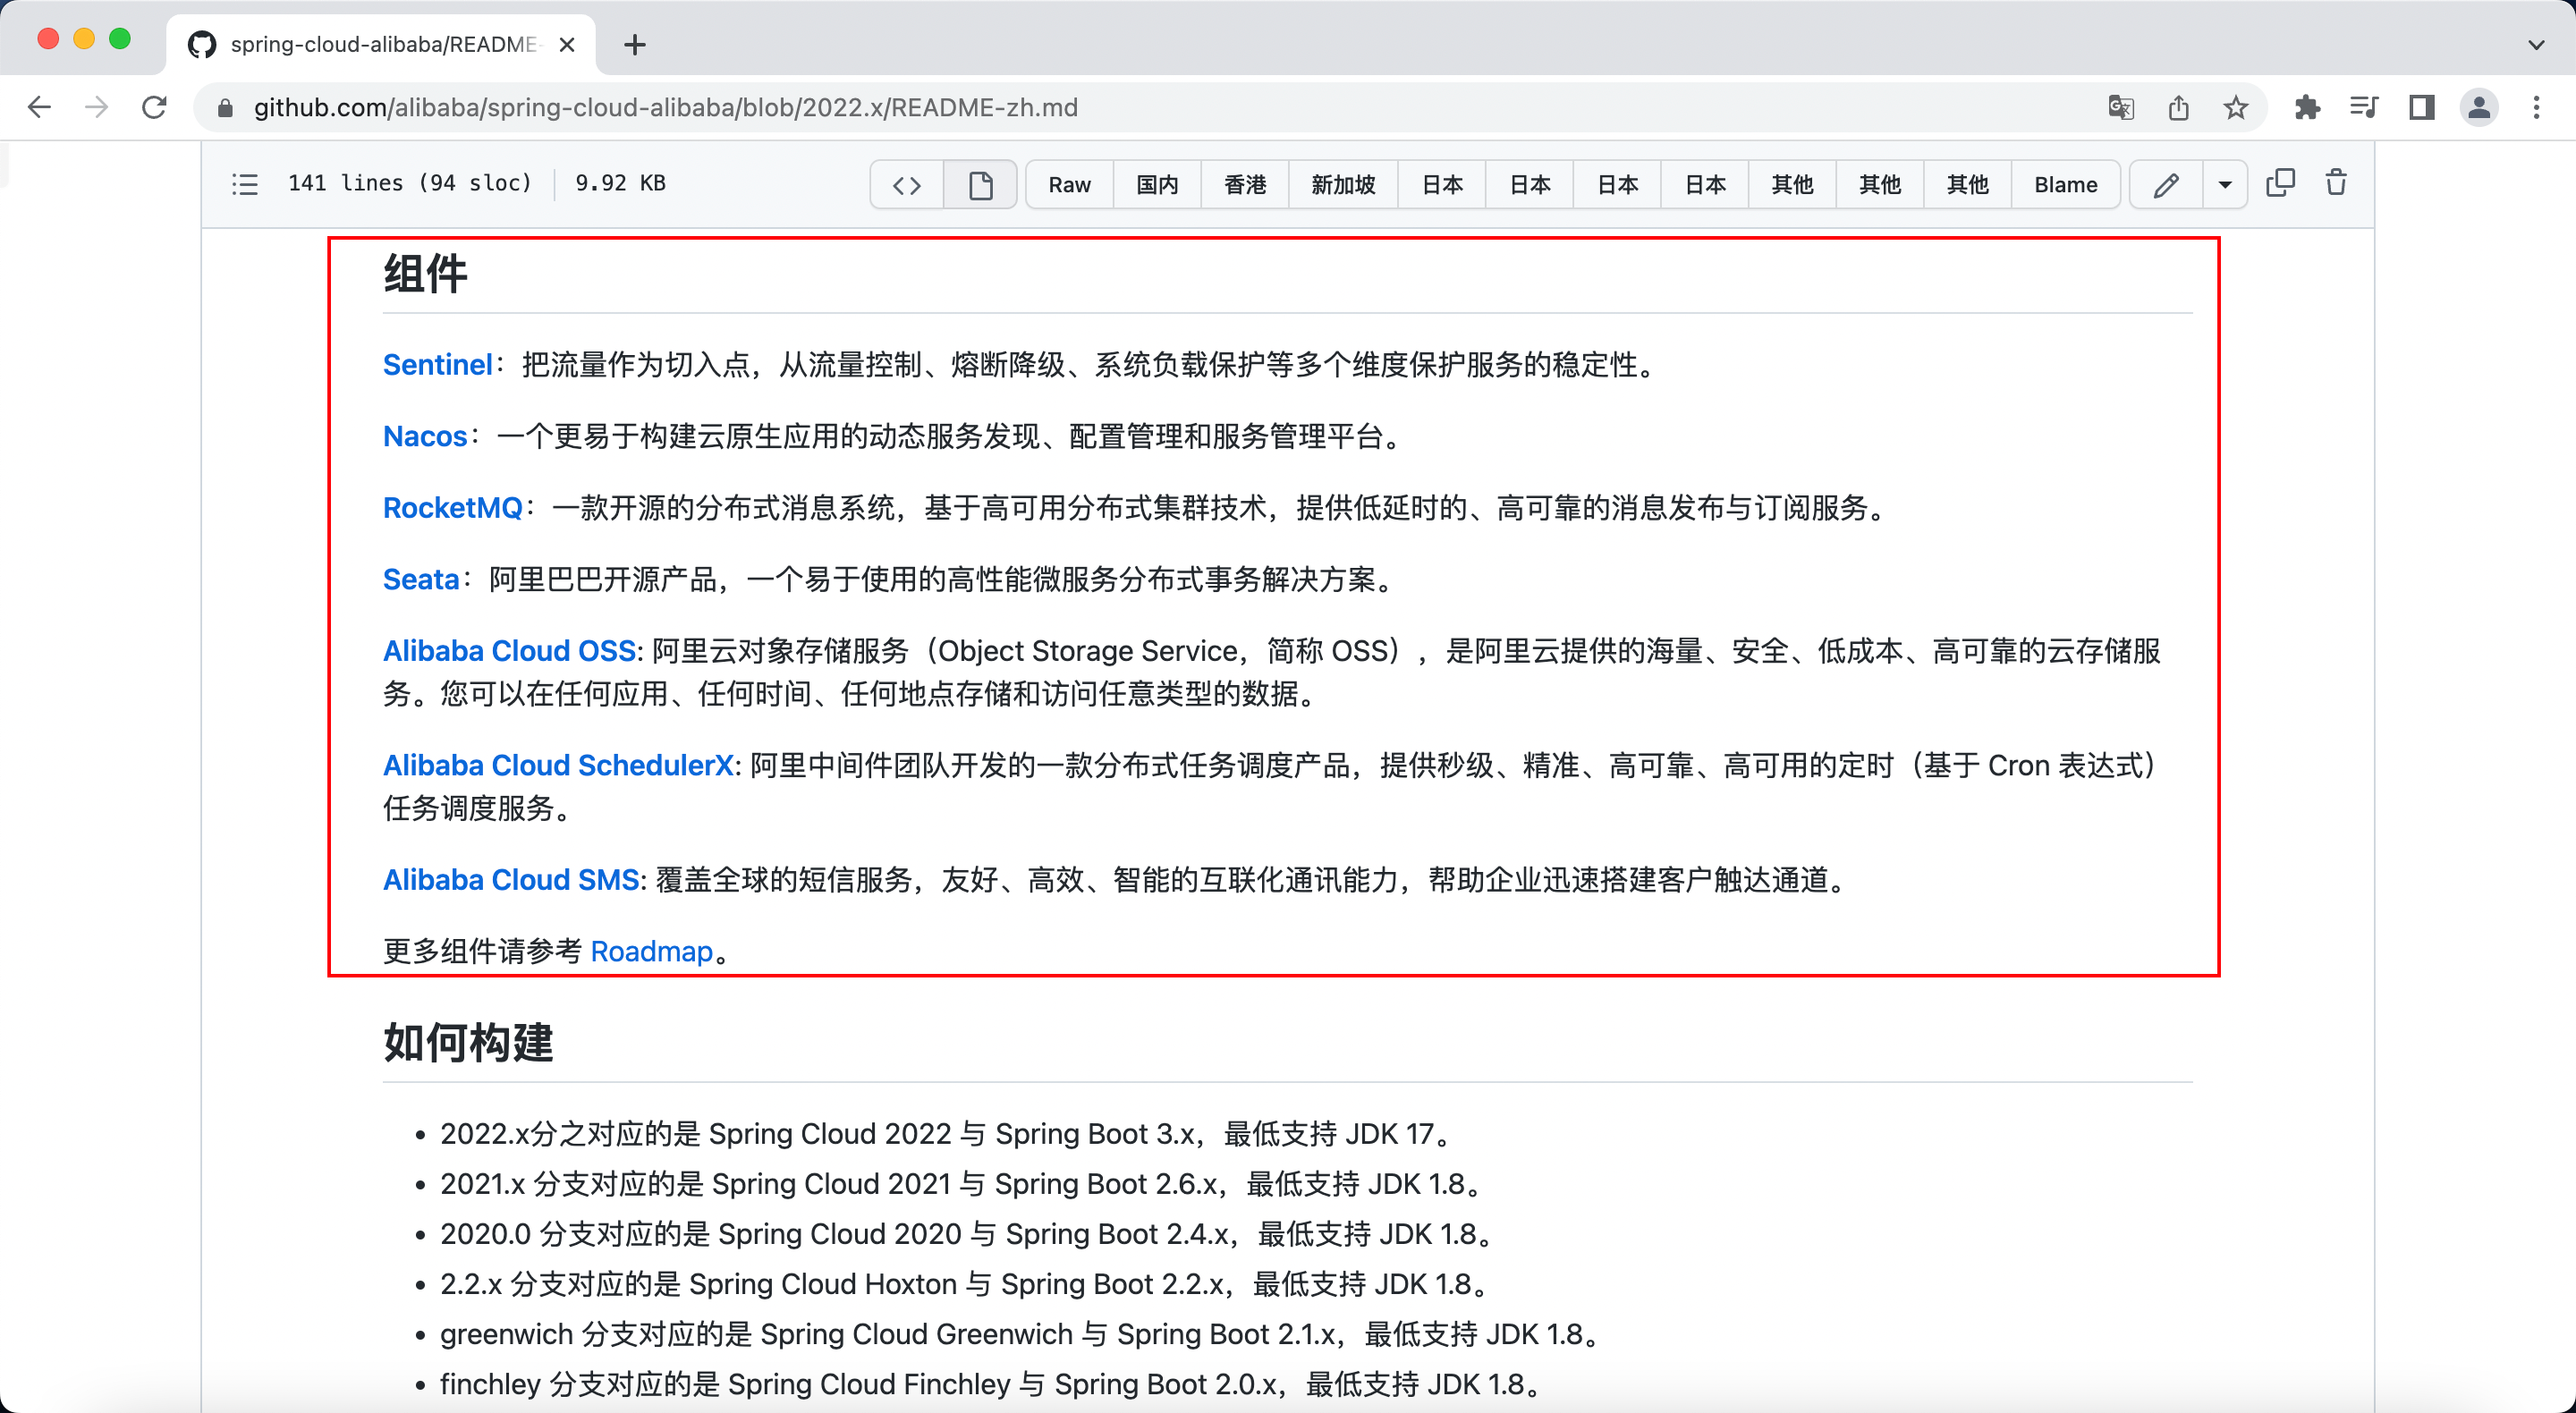Select the '141 lines (94 sloc)' text
This screenshot has width=2576, height=1413.
pyautogui.click(x=410, y=183)
